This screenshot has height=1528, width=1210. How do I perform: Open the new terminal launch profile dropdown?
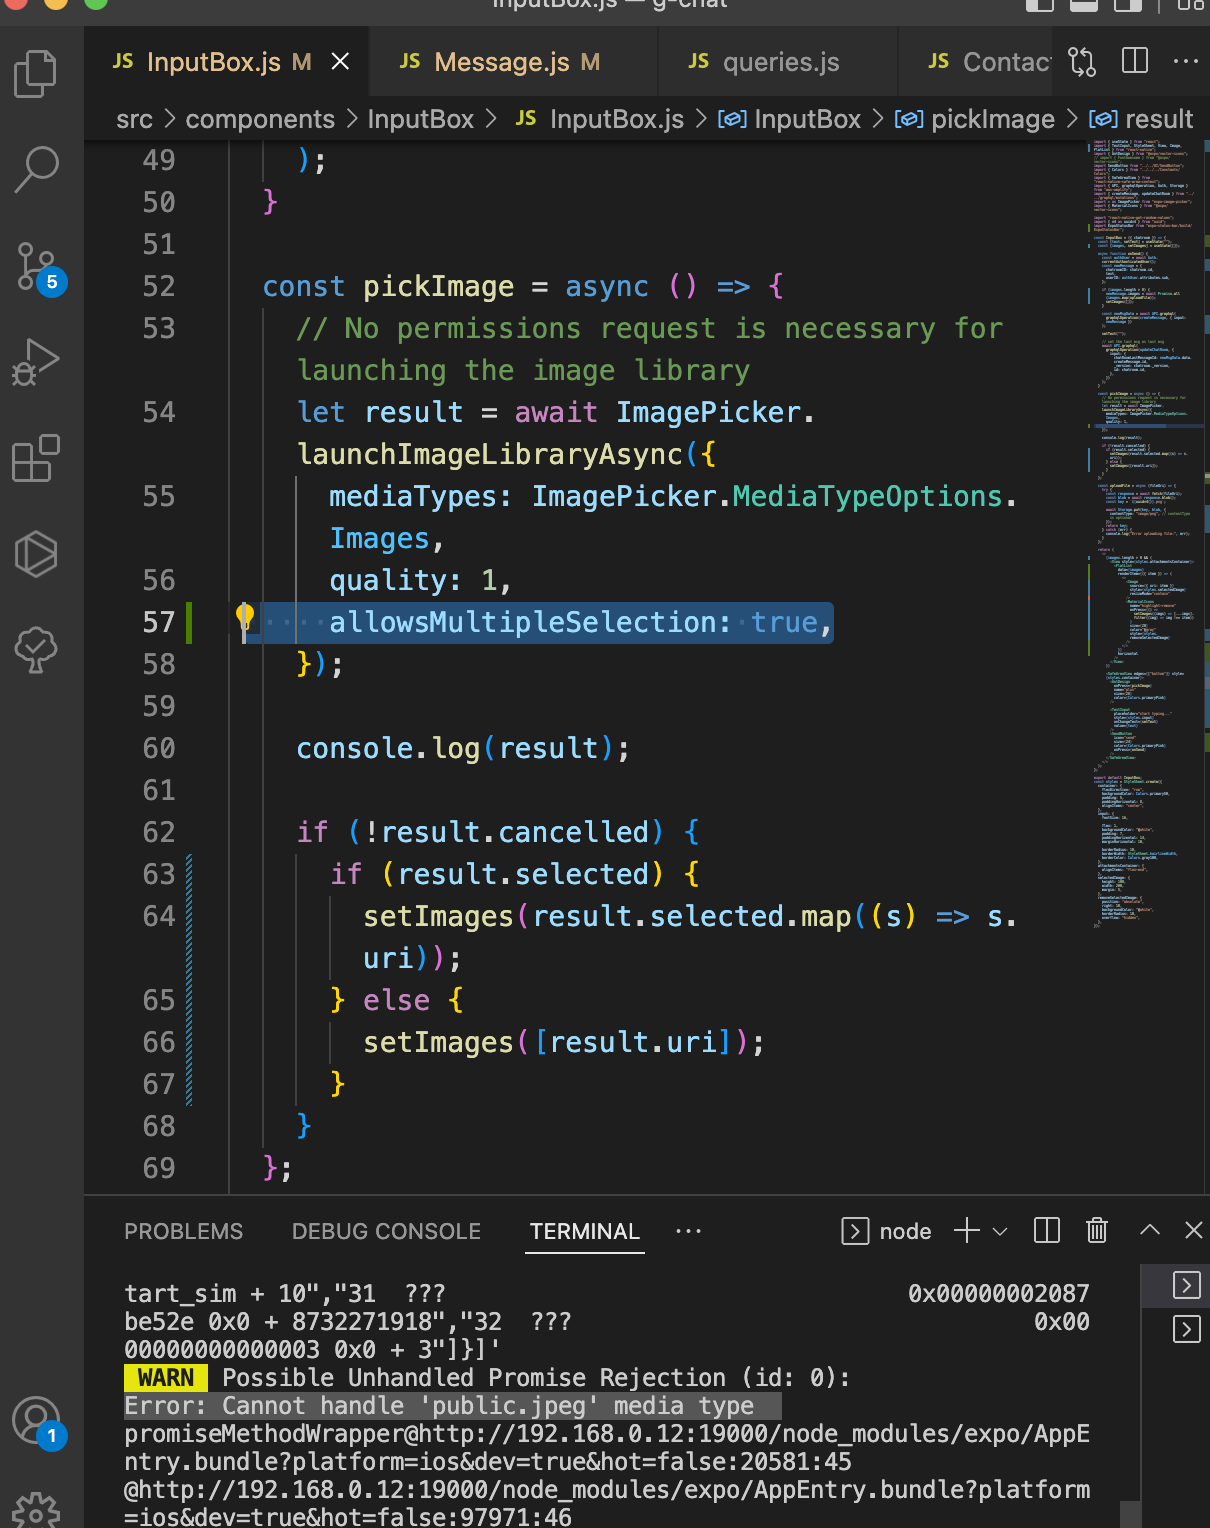click(1000, 1231)
